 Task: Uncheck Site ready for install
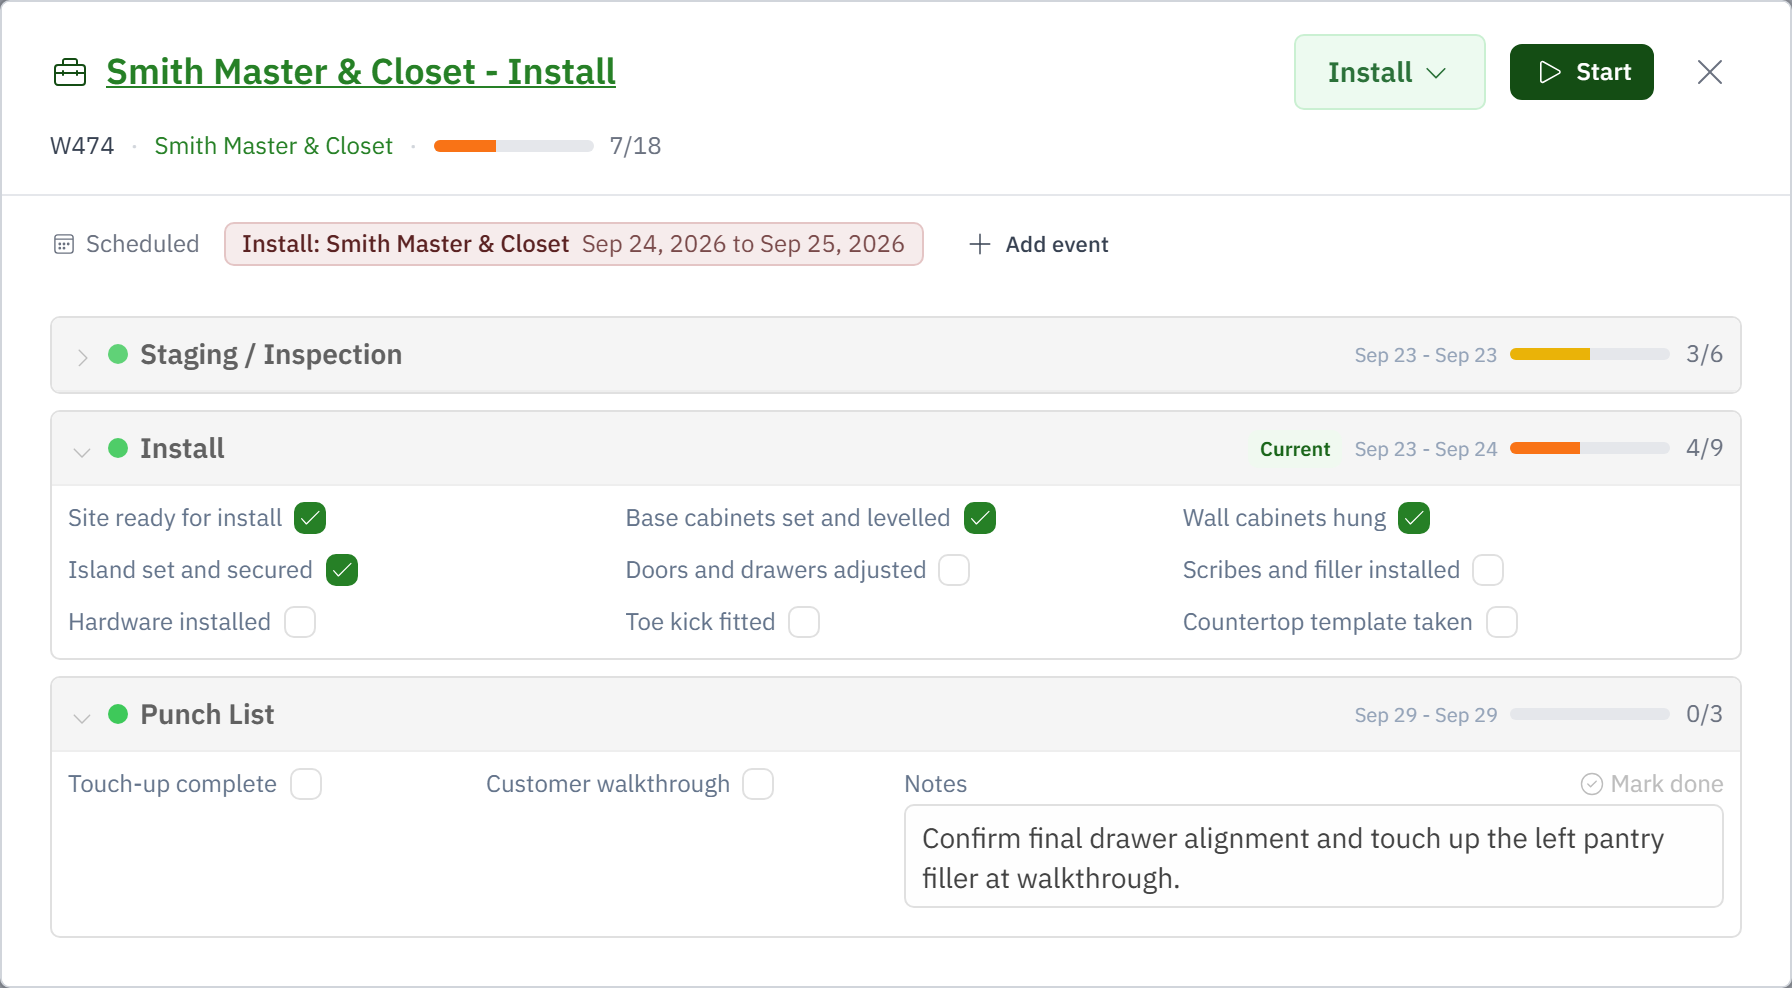[310, 518]
